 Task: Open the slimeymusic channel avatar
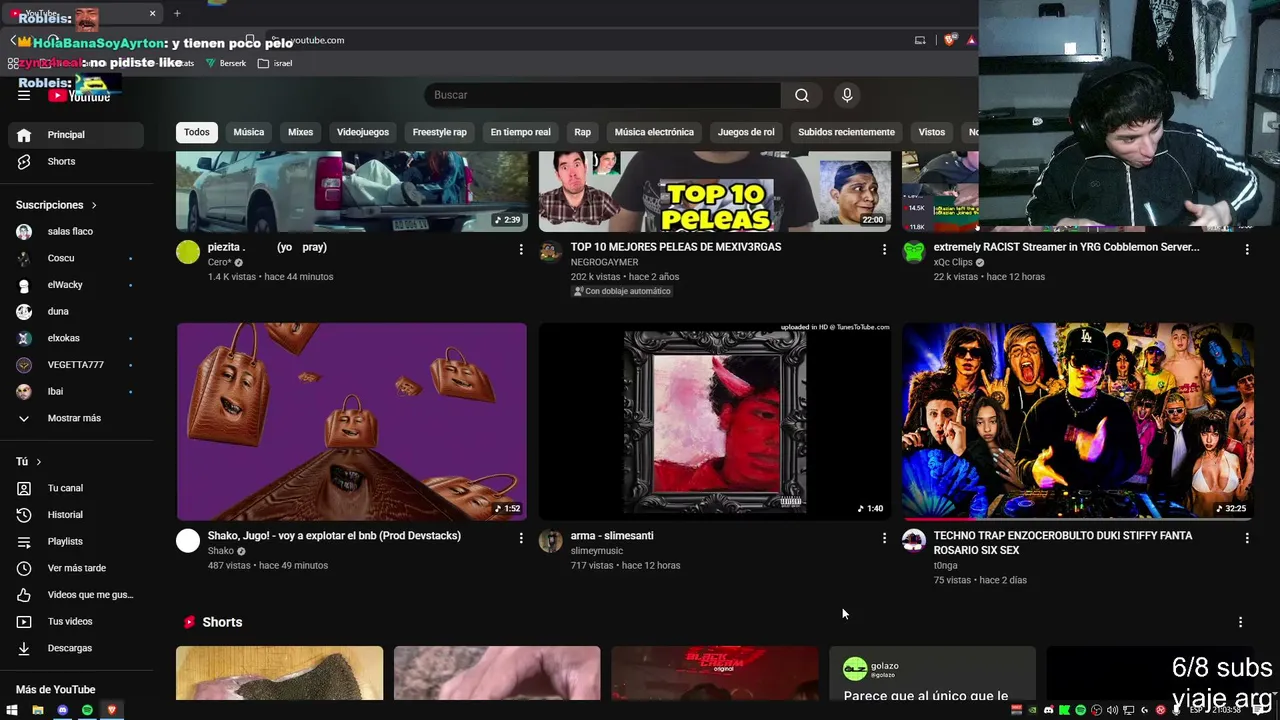(551, 541)
